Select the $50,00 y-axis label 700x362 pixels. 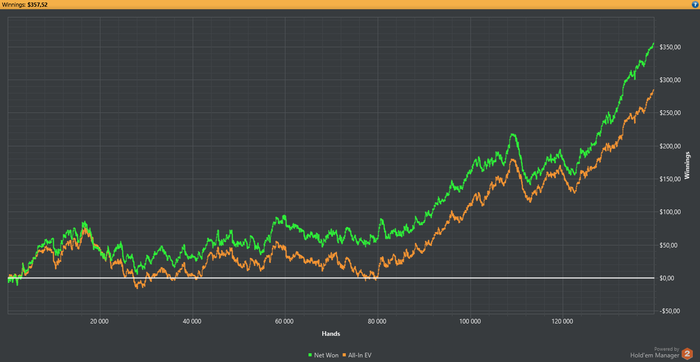pos(668,245)
